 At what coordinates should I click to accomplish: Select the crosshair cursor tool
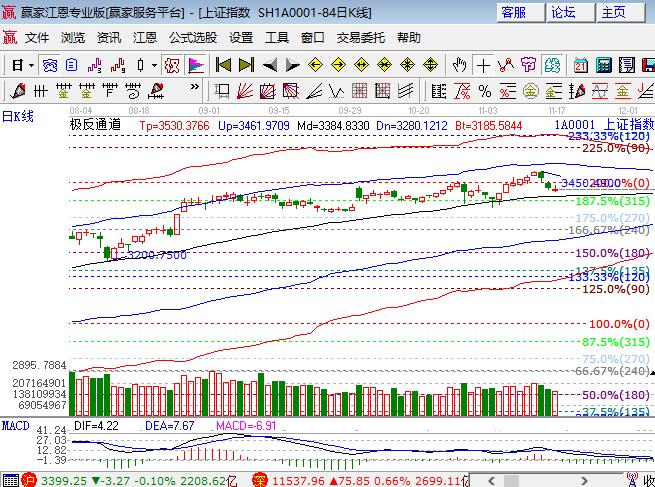pyautogui.click(x=484, y=65)
